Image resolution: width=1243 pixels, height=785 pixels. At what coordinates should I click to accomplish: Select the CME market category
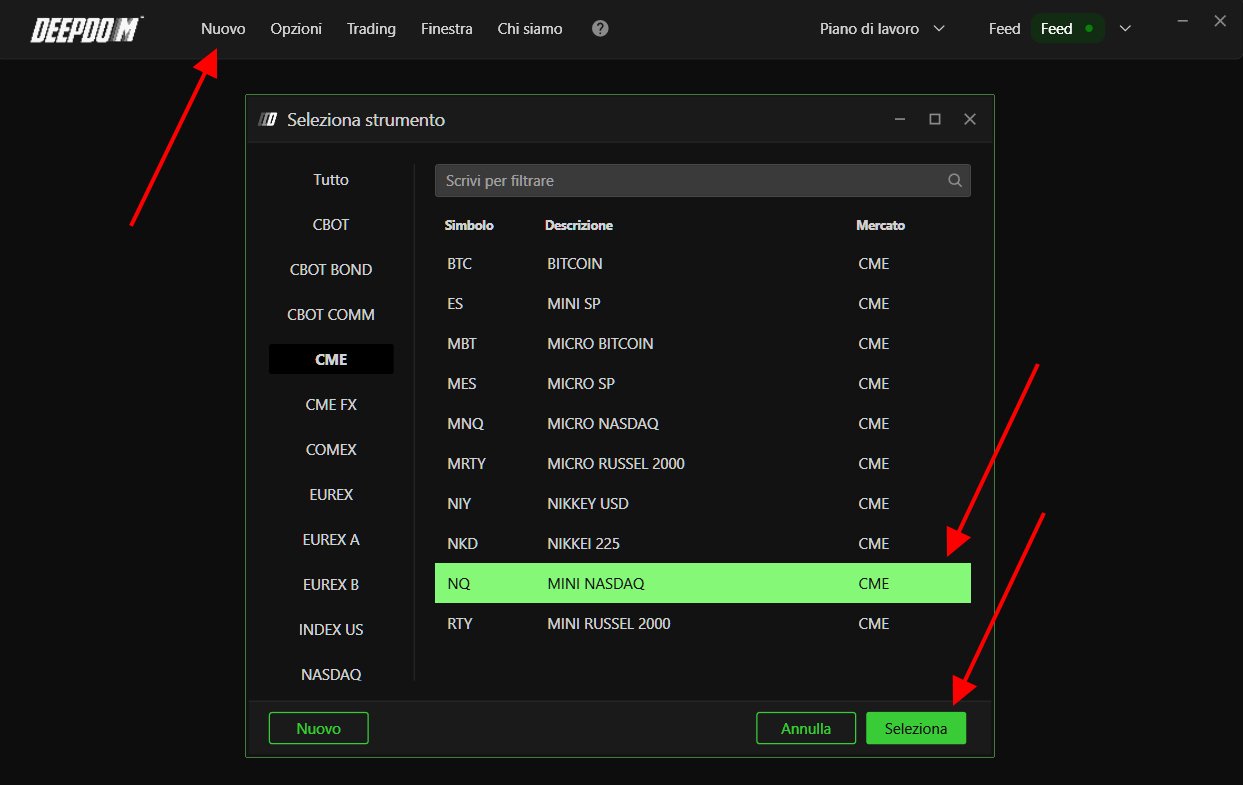[331, 360]
